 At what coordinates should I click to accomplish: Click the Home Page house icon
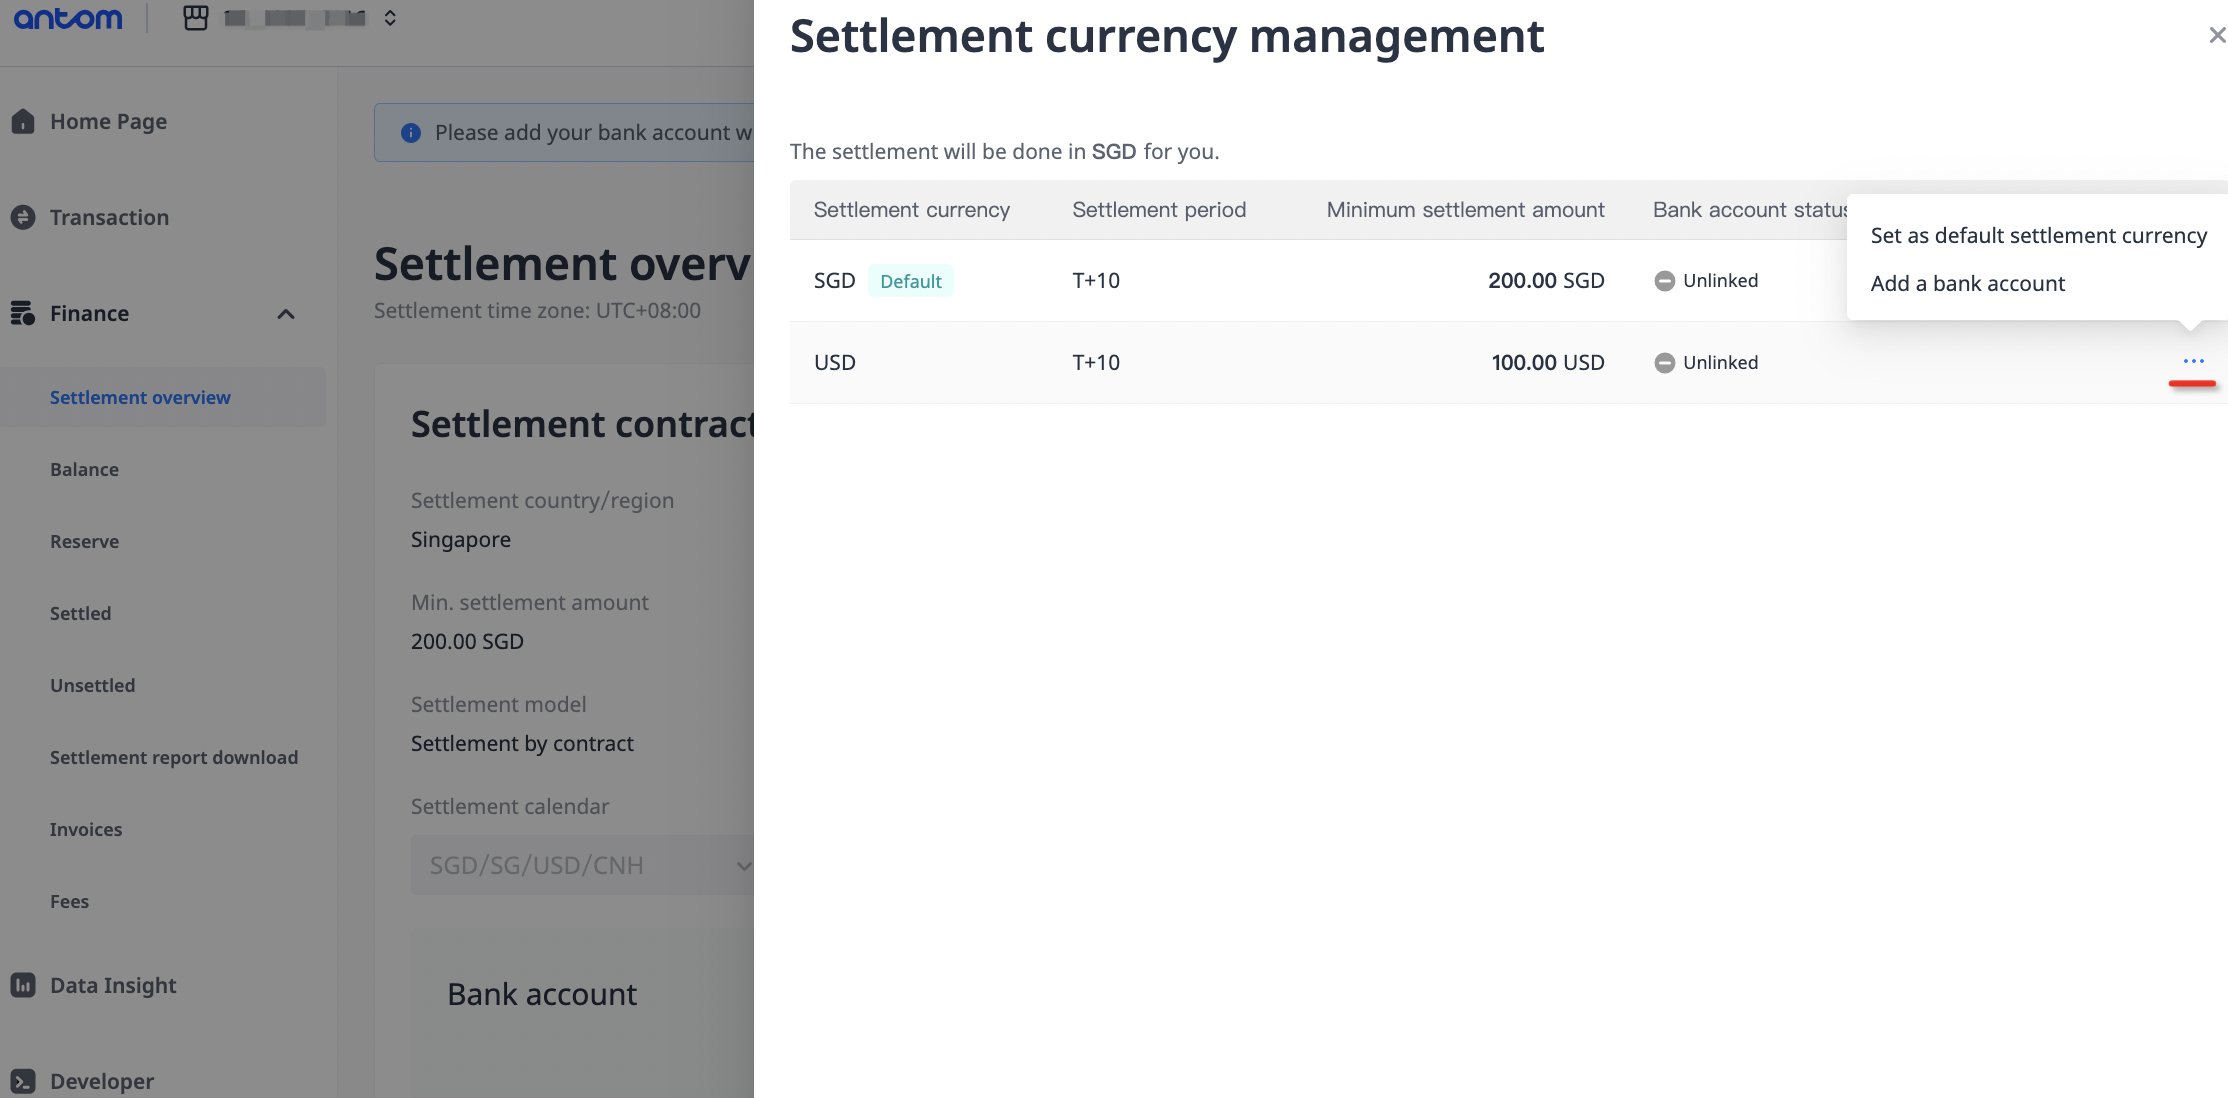pos(23,121)
